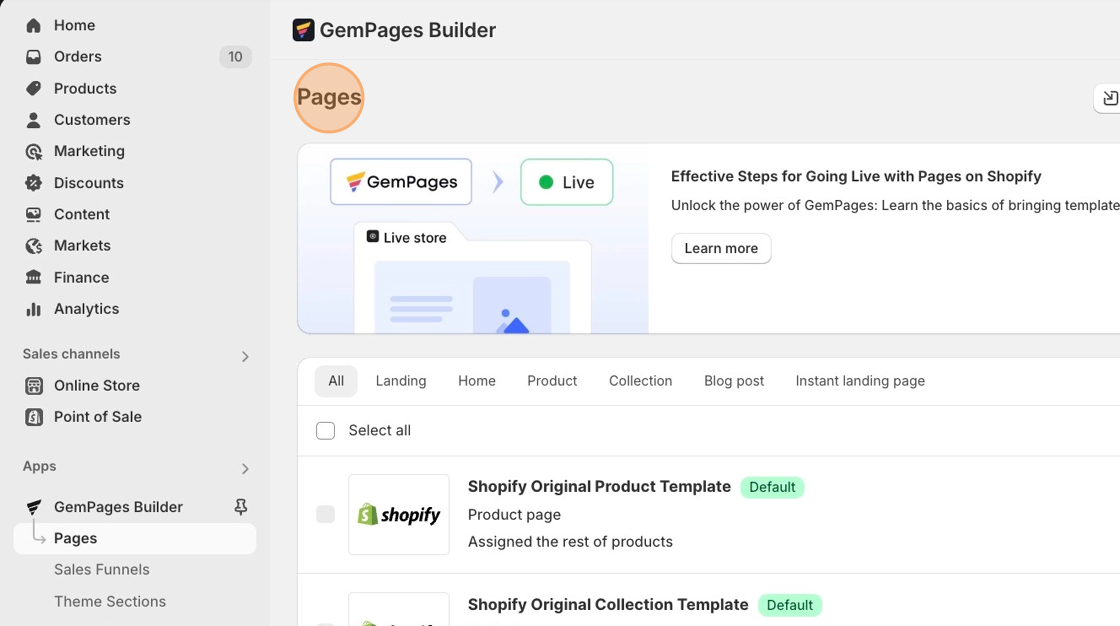1120x626 pixels.
Task: Open the Instant landing page tab
Action: (860, 381)
